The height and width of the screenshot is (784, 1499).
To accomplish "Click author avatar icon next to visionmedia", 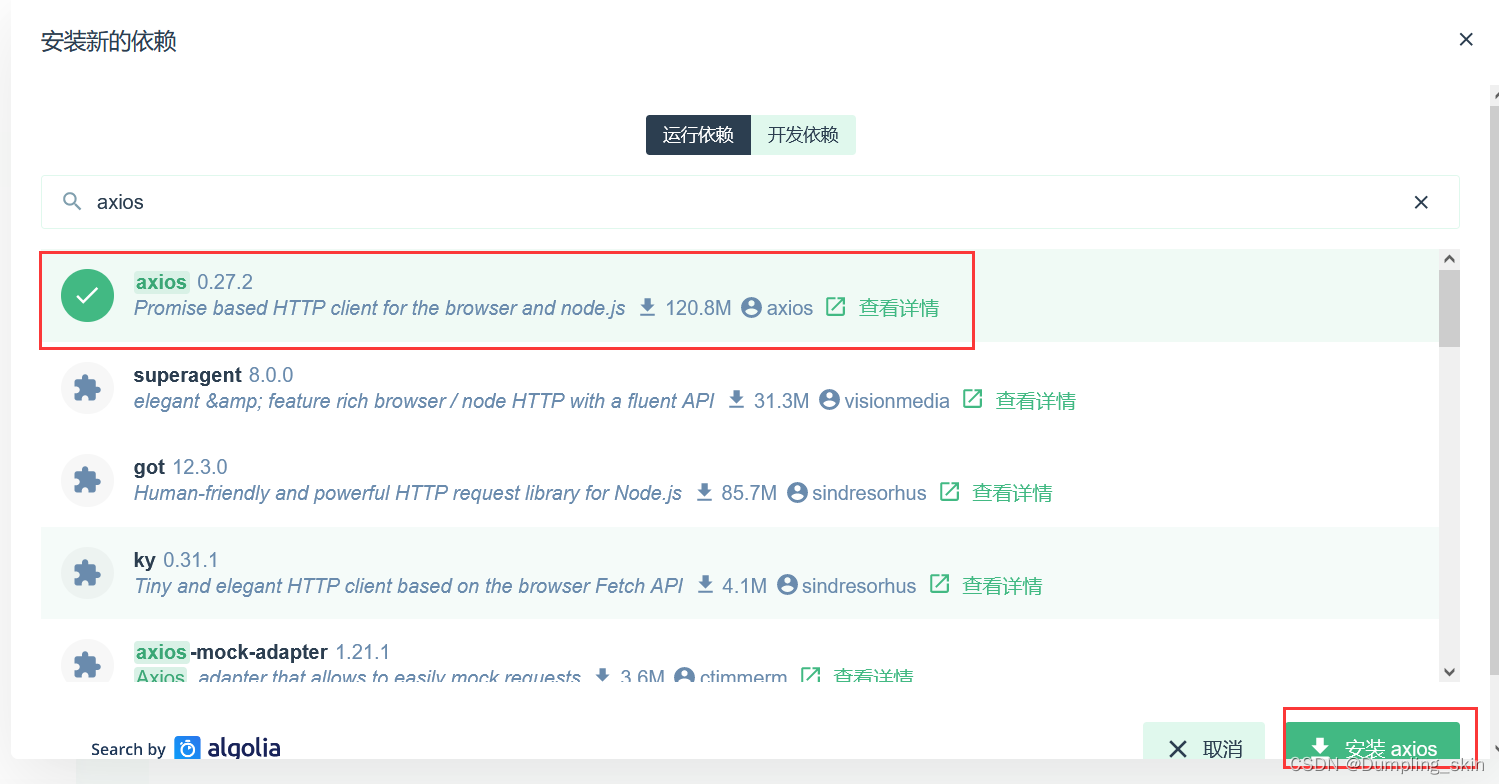I will tap(829, 400).
